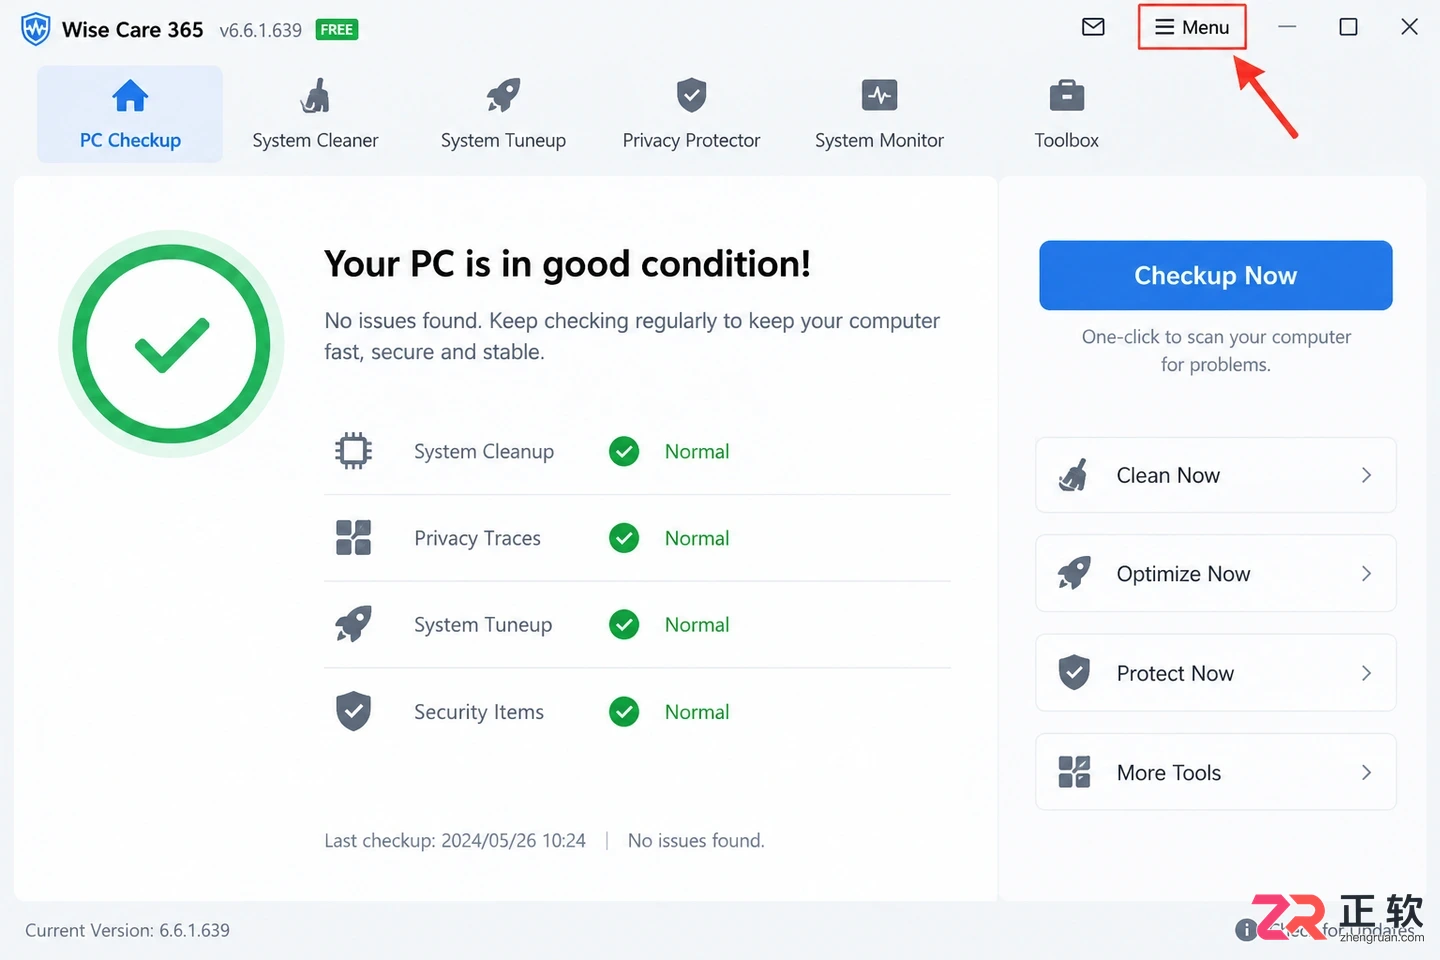Start scan with Checkup Now button

click(x=1215, y=275)
